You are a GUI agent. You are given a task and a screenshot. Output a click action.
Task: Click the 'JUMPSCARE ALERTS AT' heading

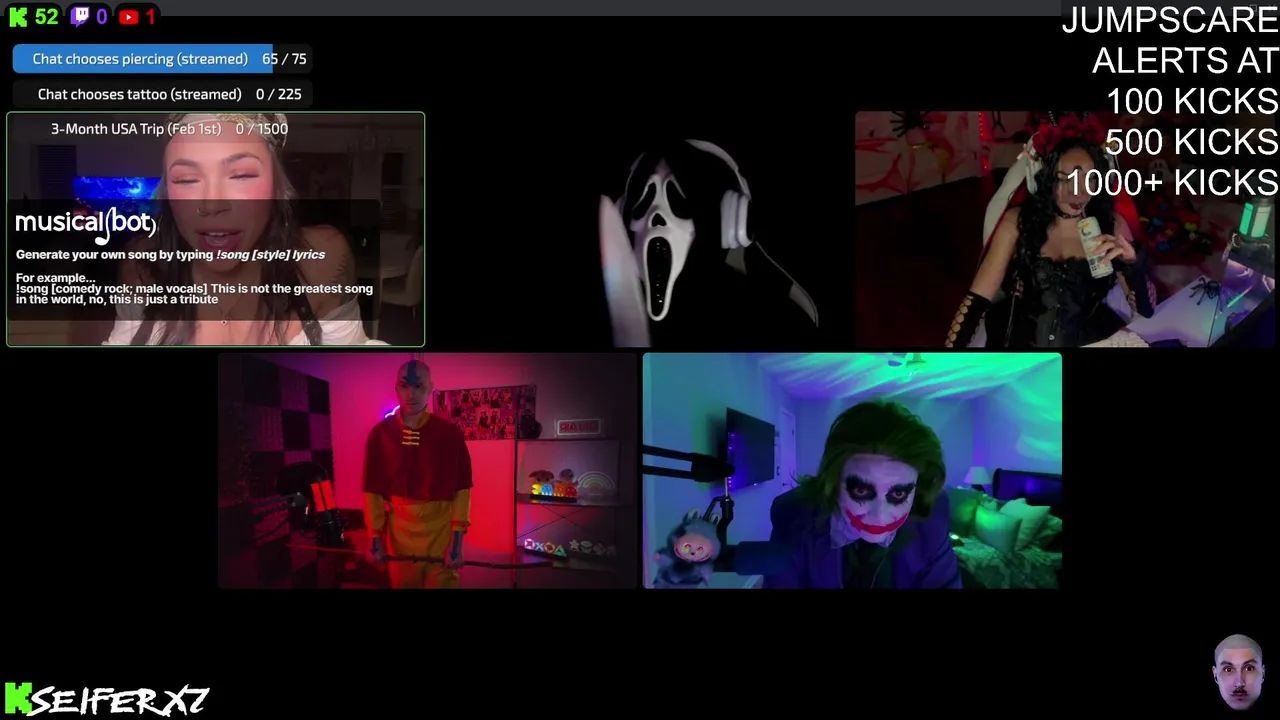tap(1170, 40)
